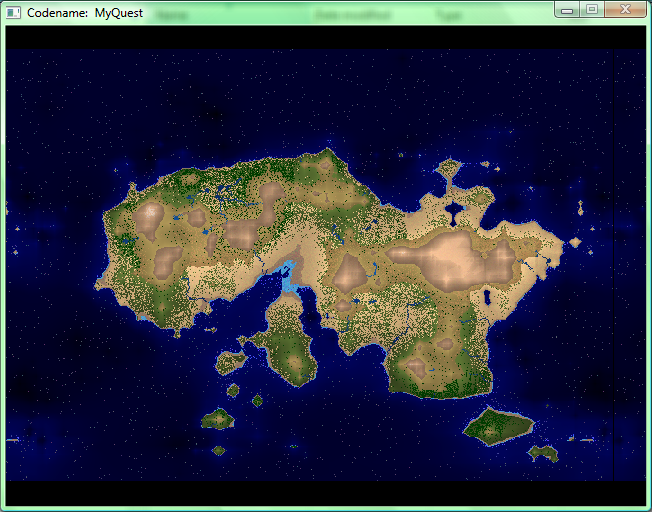The width and height of the screenshot is (652, 512).
Task: Click the application icon in the title bar
Action: (14, 12)
